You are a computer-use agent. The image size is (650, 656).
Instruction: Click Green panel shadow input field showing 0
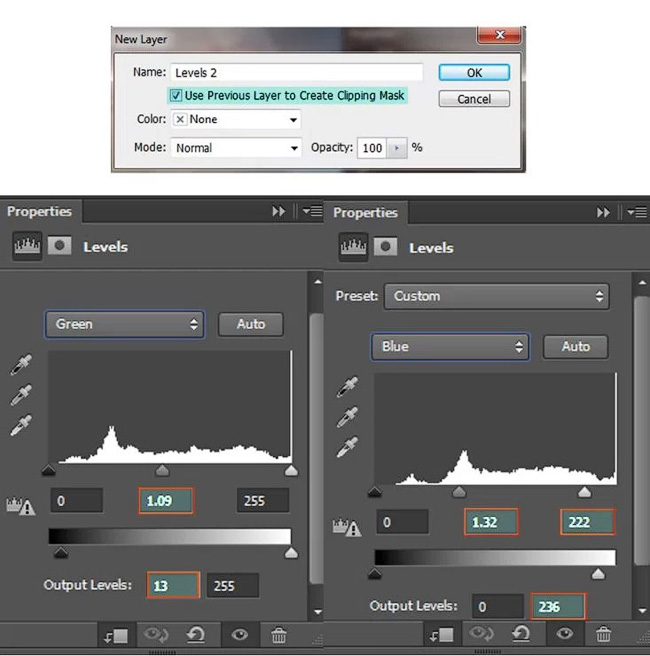pyautogui.click(x=77, y=500)
